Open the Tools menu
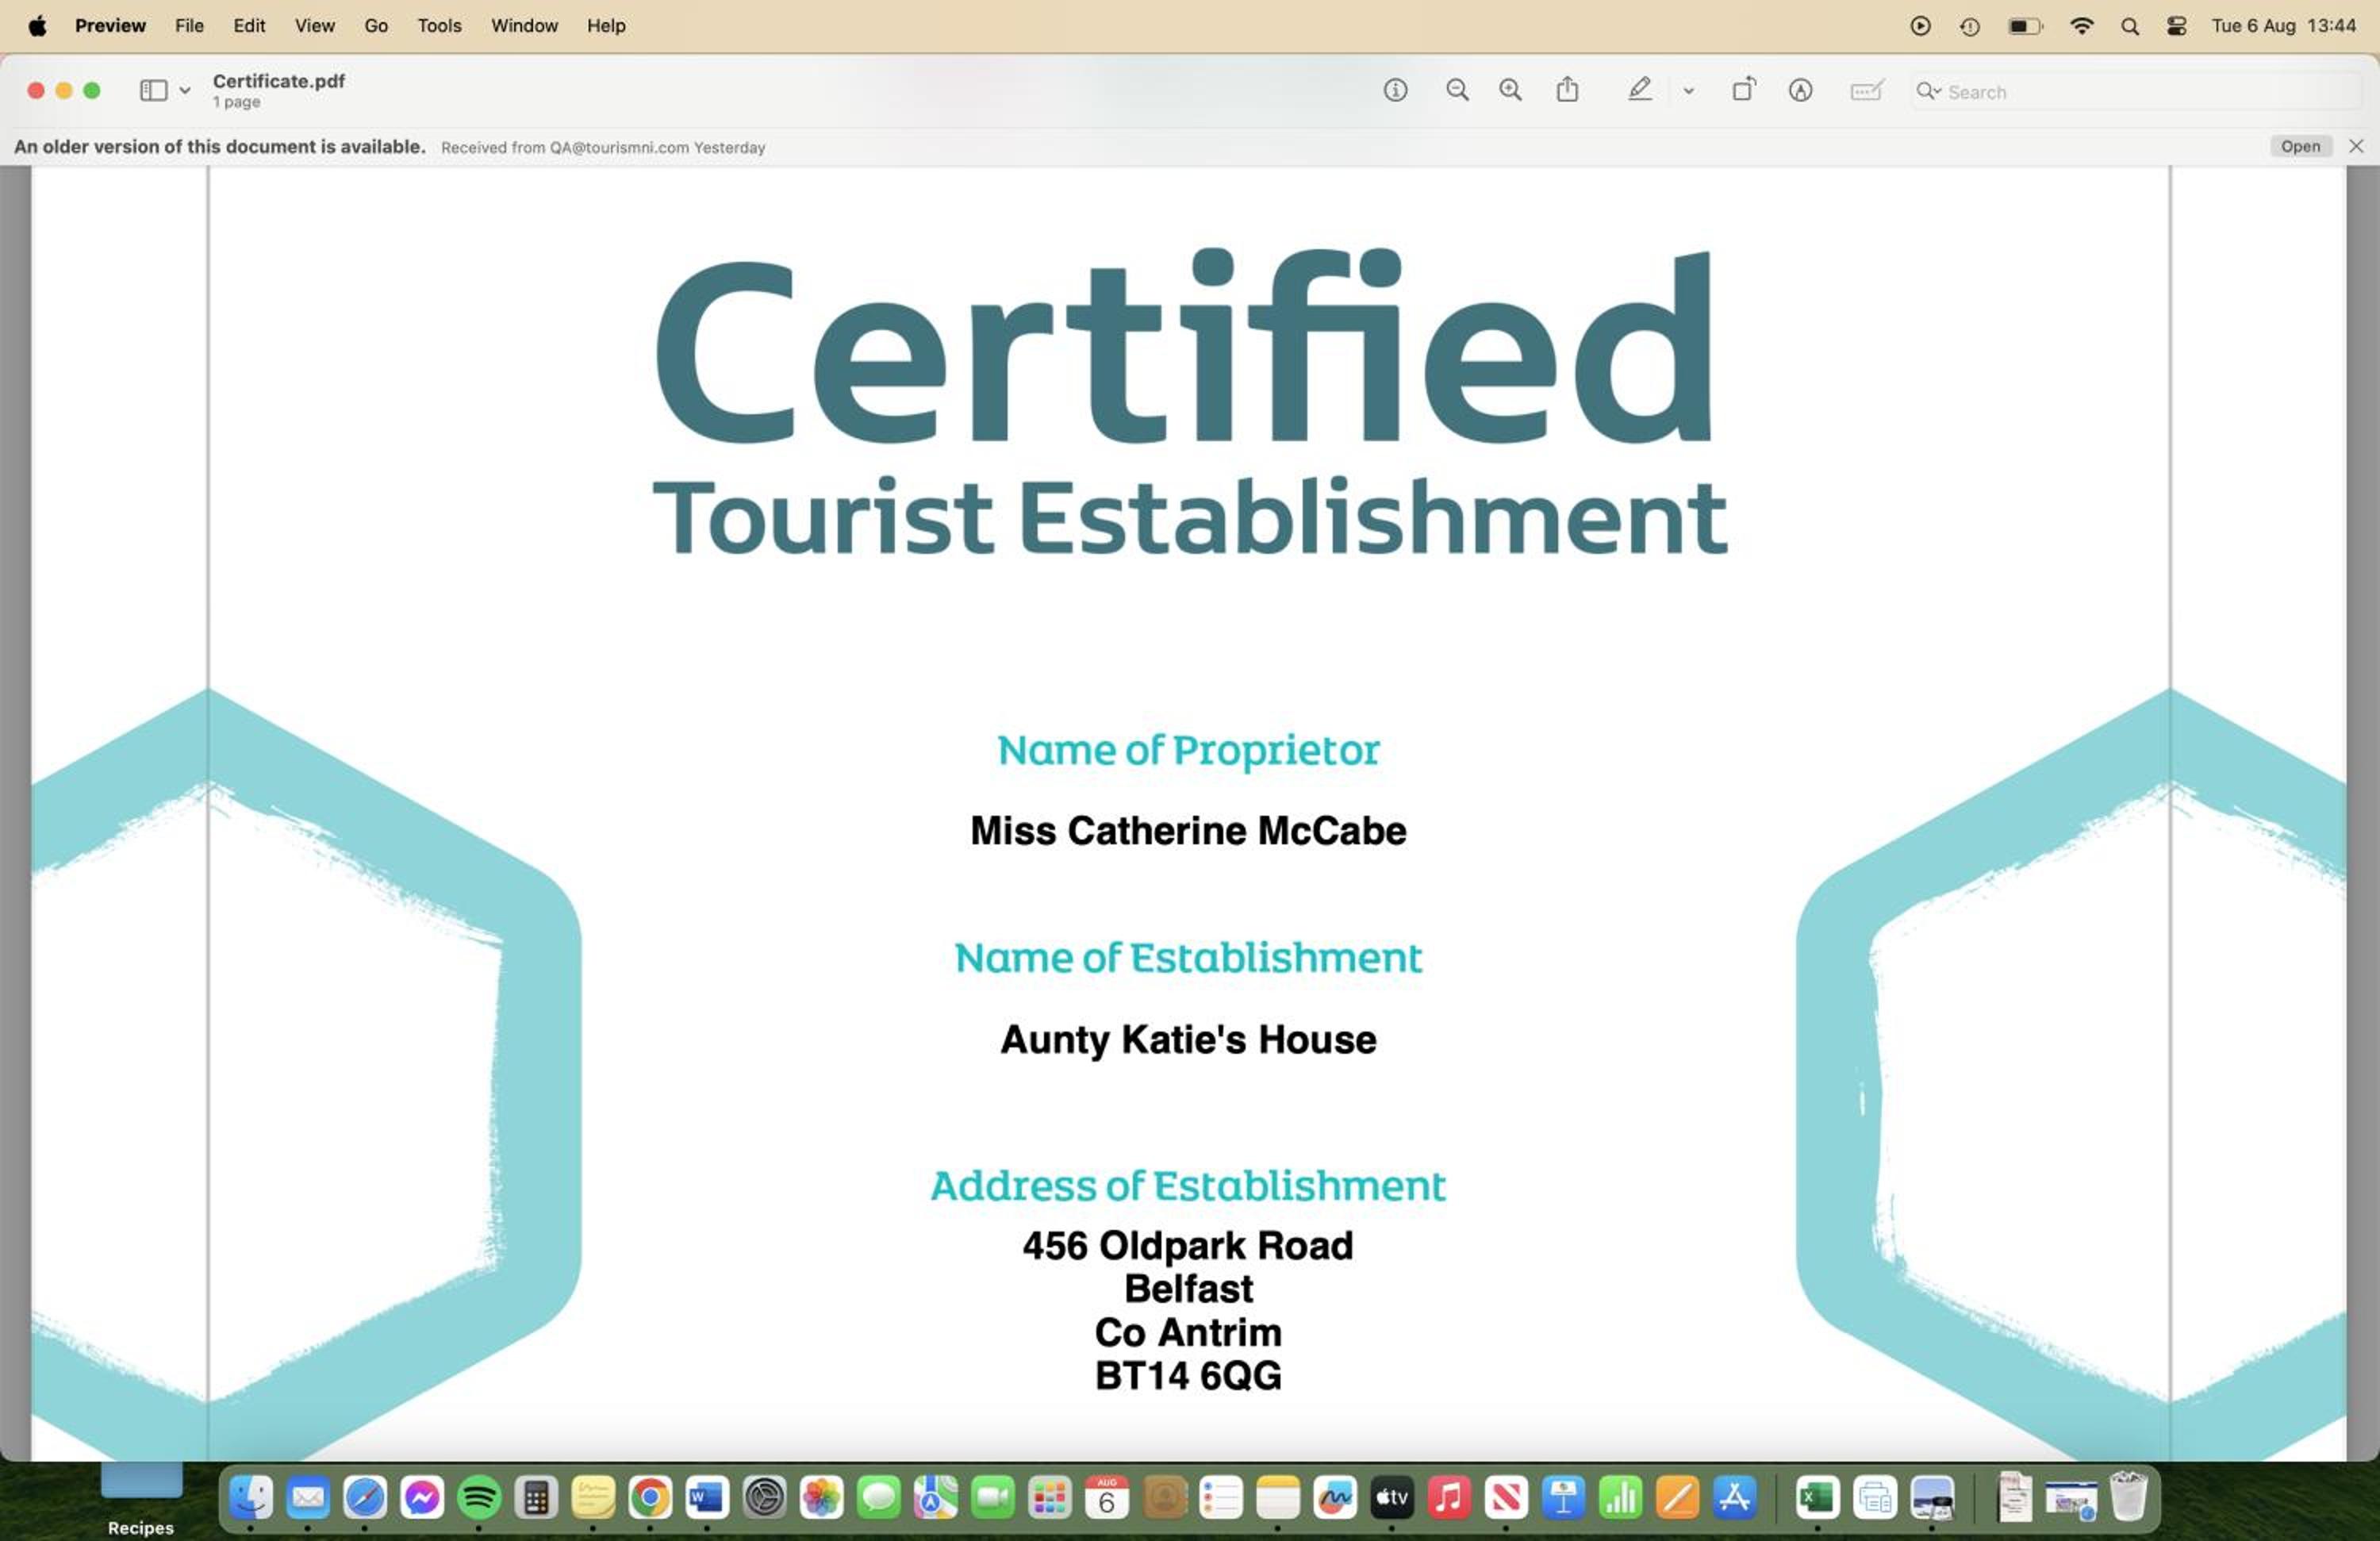This screenshot has width=2380, height=1541. pyautogui.click(x=439, y=26)
